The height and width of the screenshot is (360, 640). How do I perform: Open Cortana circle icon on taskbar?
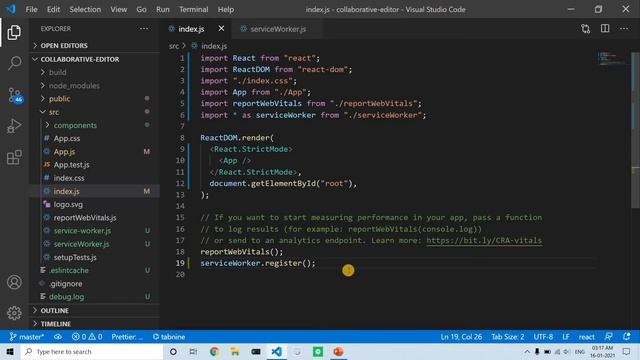coord(173,351)
